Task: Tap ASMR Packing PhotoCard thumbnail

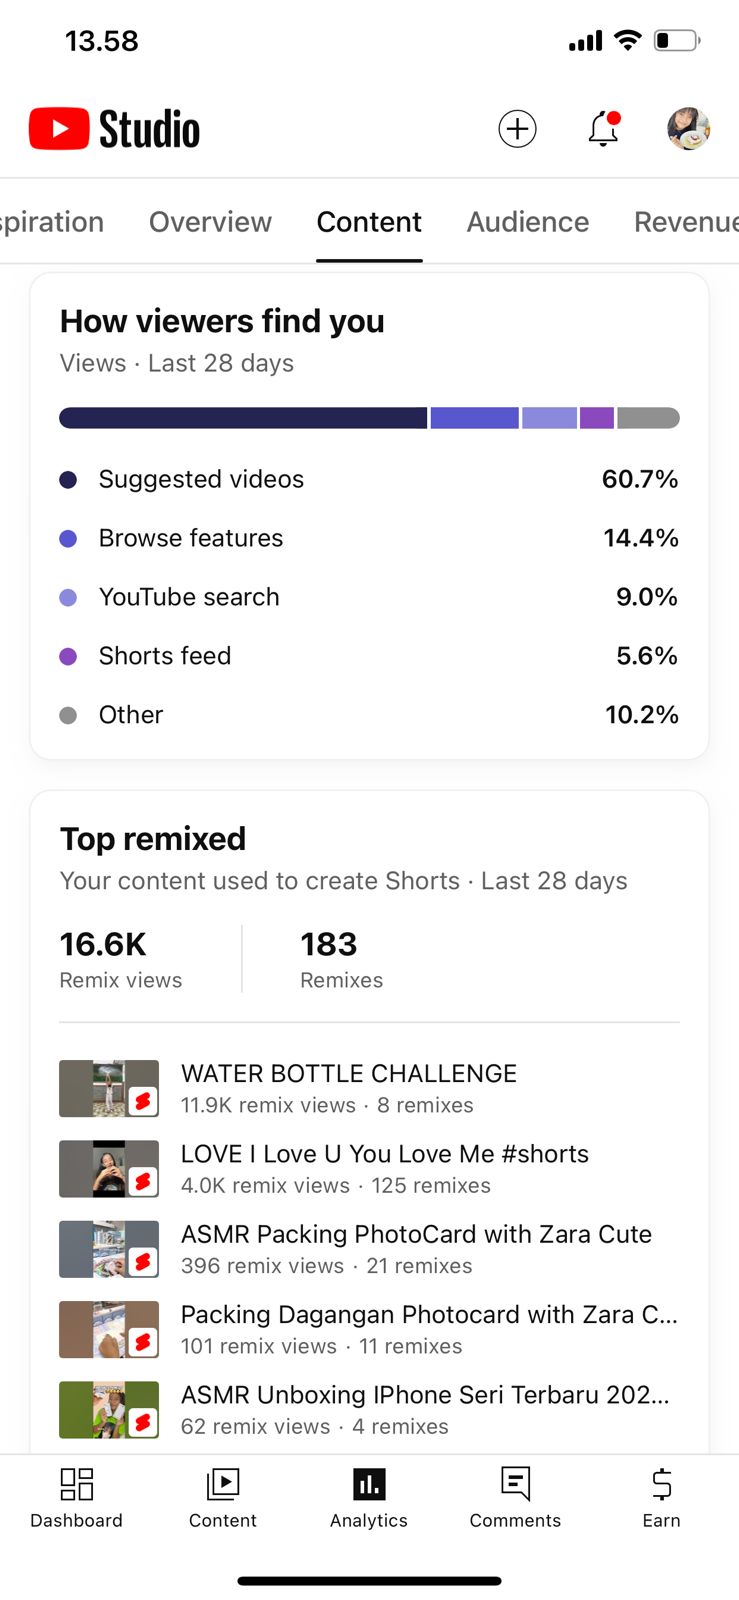Action: click(109, 1249)
